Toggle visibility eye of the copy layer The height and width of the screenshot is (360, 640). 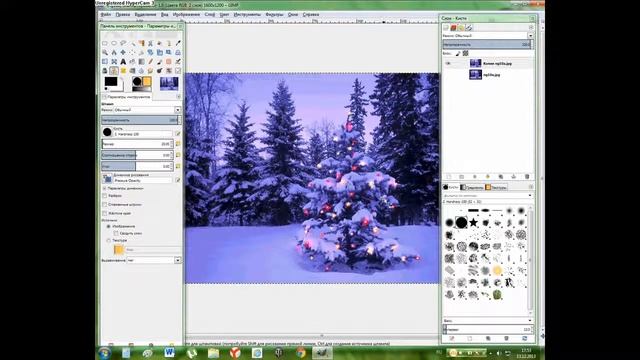pyautogui.click(x=448, y=64)
